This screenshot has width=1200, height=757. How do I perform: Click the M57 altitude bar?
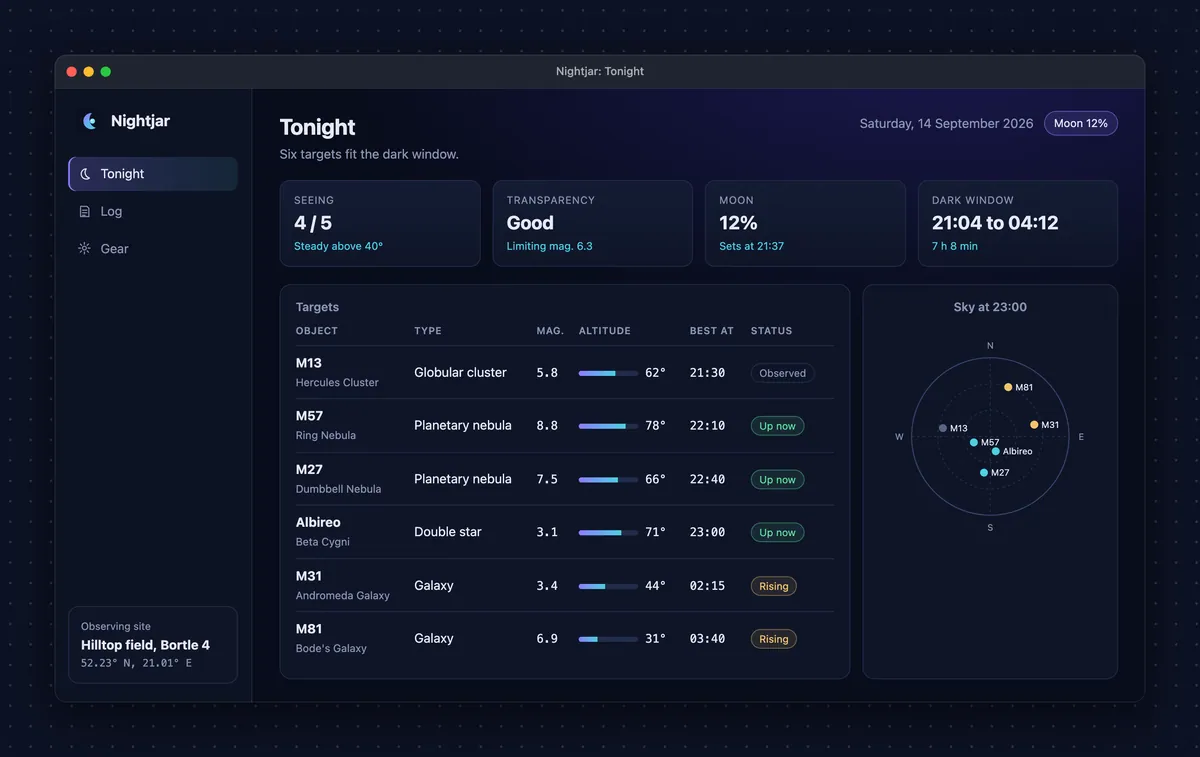point(608,426)
